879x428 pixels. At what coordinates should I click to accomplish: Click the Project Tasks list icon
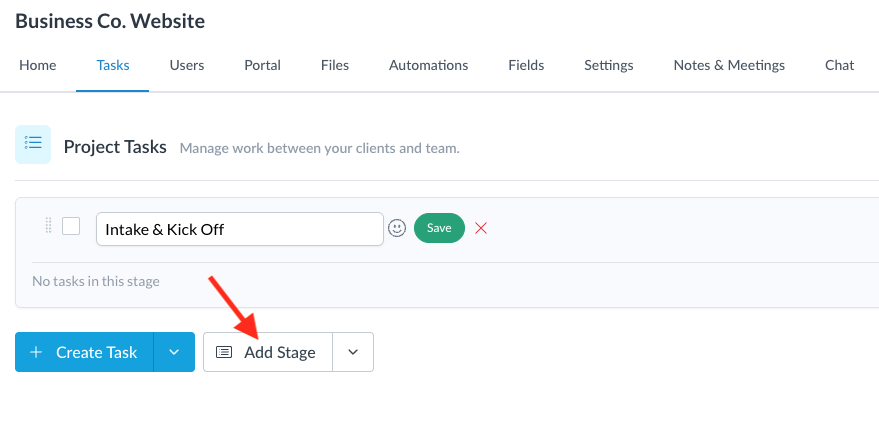click(x=33, y=144)
